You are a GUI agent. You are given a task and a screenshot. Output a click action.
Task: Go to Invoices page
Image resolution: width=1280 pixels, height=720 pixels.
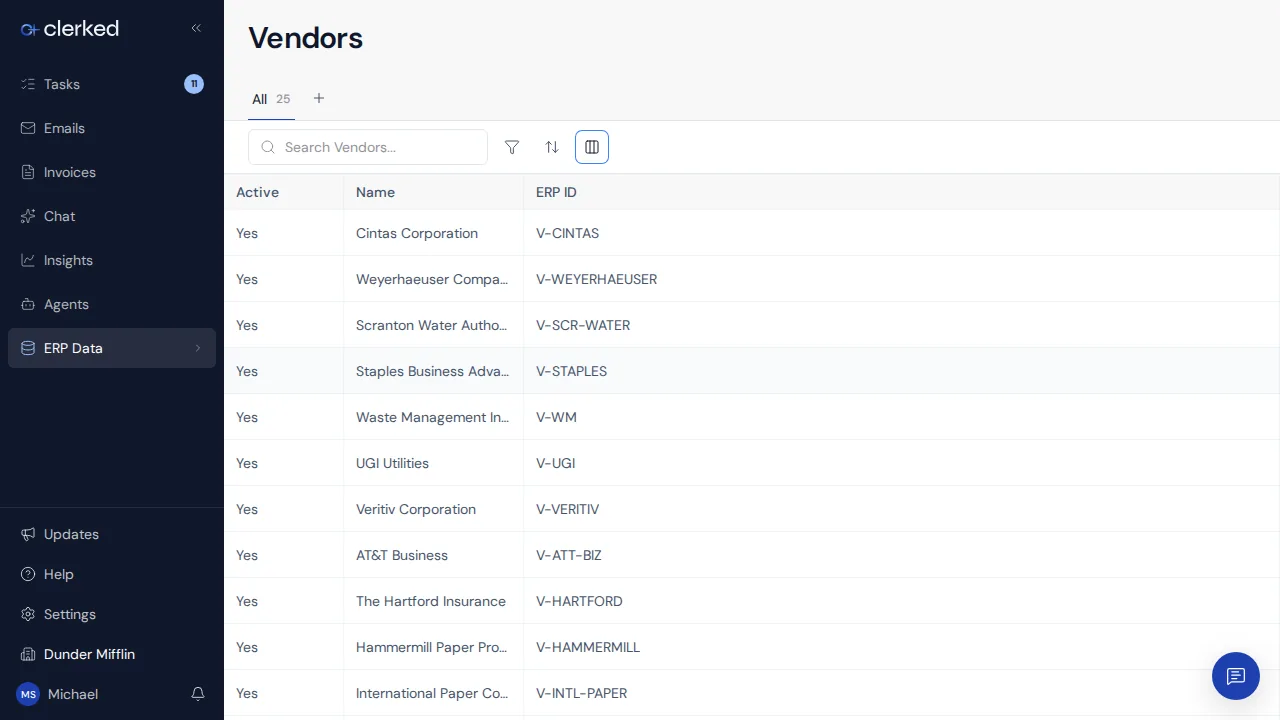pyautogui.click(x=112, y=172)
